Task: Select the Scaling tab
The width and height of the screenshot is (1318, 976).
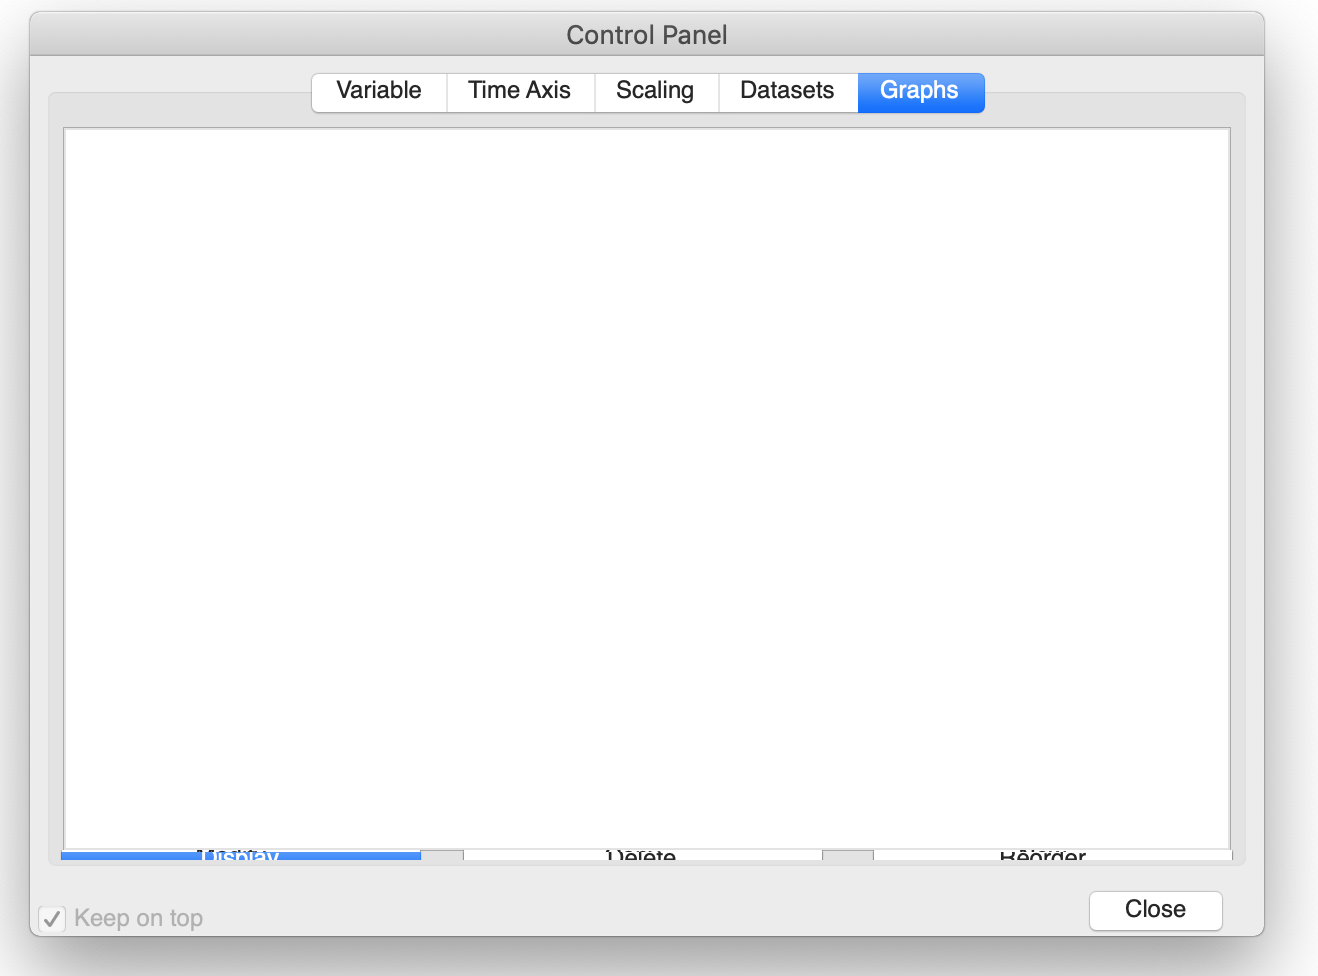Action: point(656,91)
